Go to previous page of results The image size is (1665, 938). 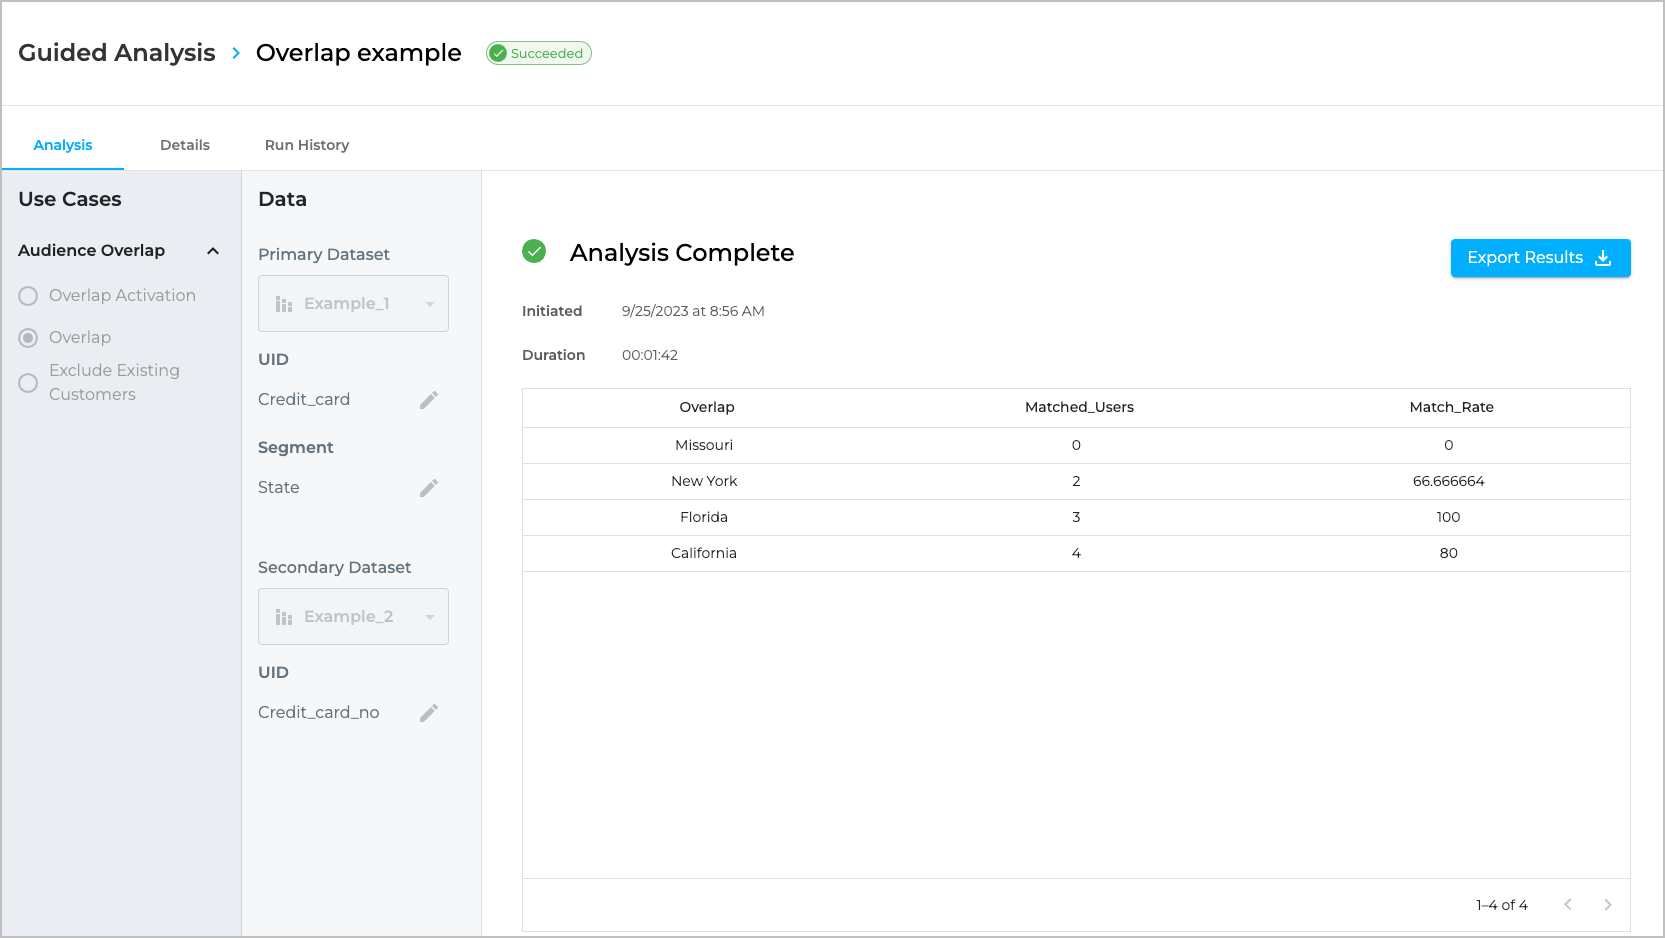point(1567,905)
